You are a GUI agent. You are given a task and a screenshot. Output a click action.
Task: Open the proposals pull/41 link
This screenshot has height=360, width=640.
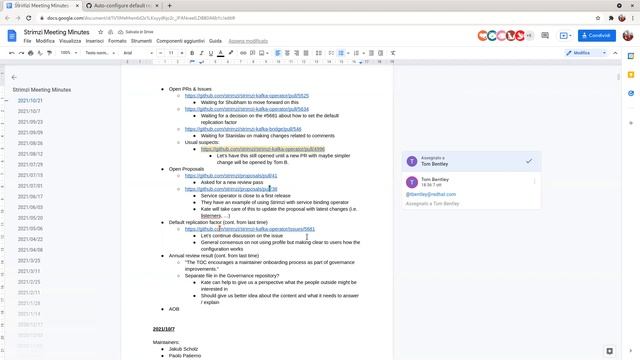click(x=231, y=176)
